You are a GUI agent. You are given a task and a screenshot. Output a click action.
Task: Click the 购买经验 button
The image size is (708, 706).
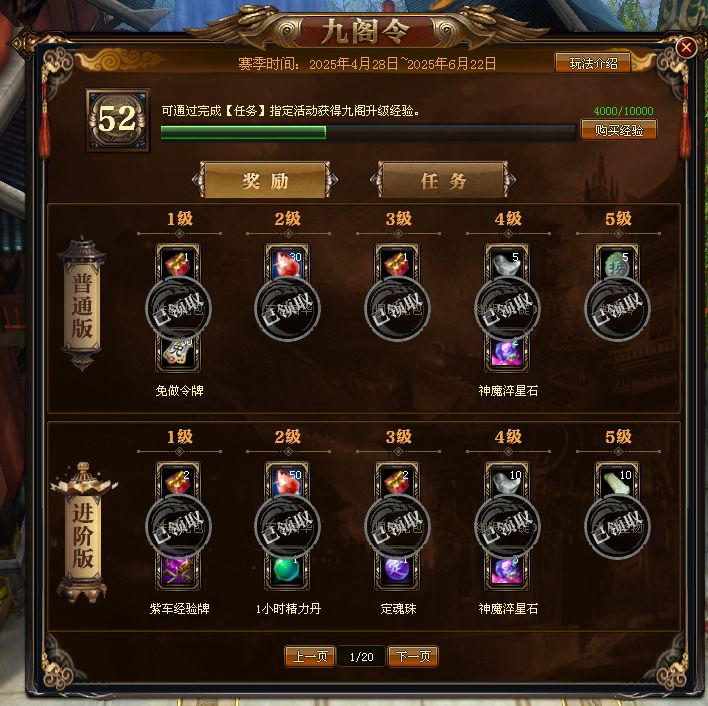(619, 130)
